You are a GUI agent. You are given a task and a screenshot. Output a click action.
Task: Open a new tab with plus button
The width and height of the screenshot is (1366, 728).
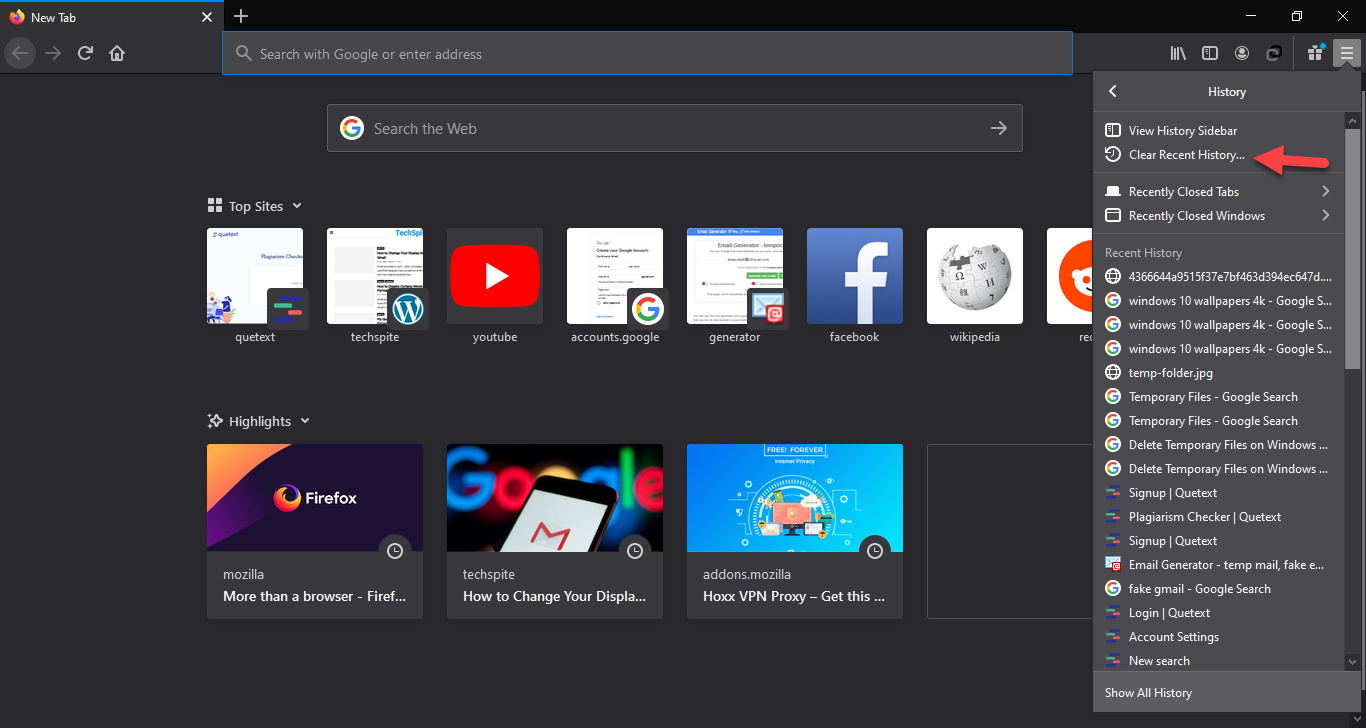241,16
